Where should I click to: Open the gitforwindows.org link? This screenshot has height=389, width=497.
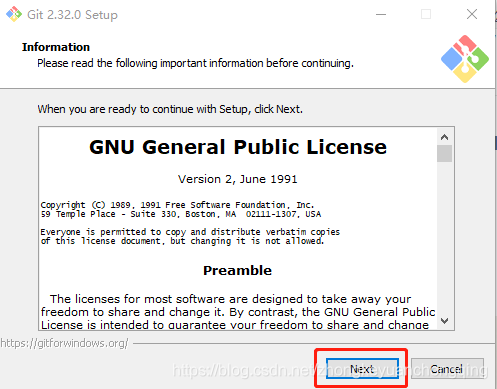click(x=64, y=343)
